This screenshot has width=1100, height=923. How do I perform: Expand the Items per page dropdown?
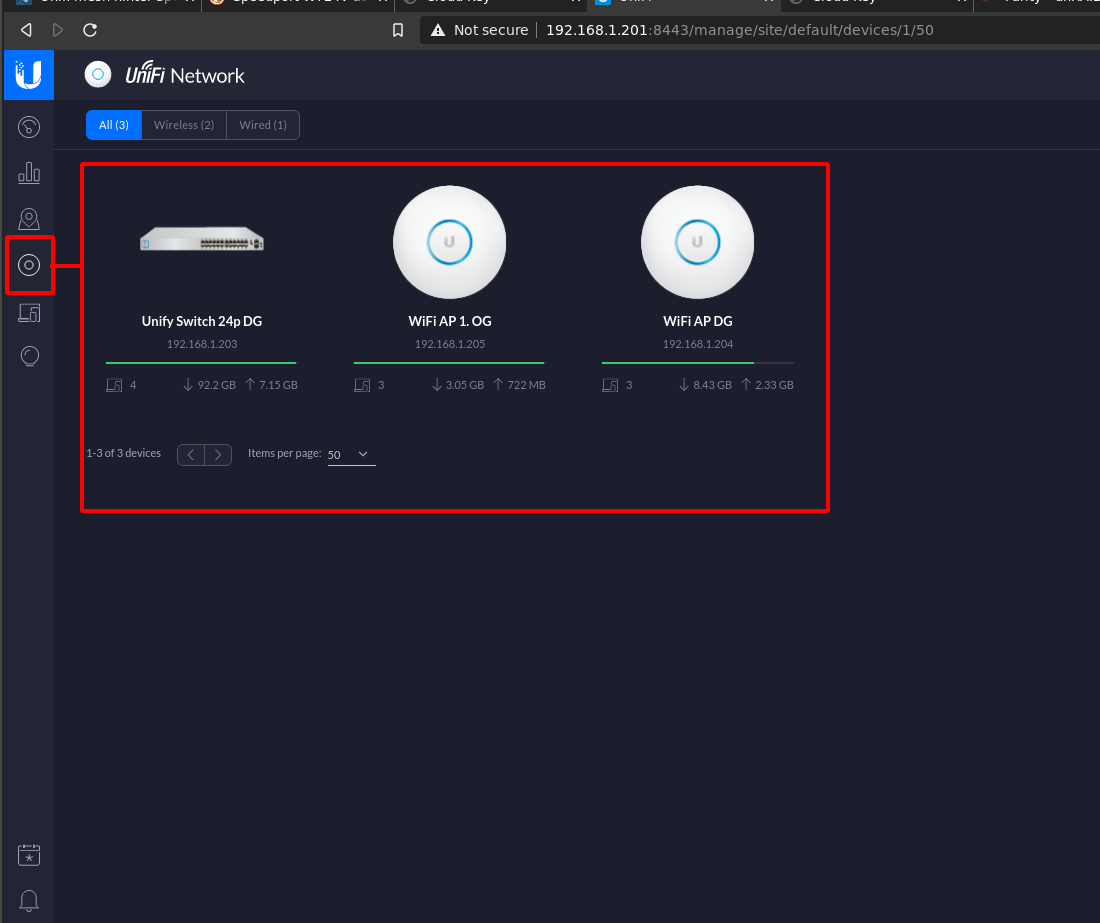click(351, 454)
